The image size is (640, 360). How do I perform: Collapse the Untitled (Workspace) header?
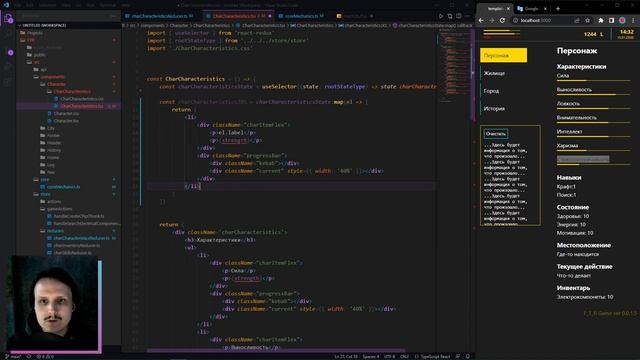pos(69,25)
